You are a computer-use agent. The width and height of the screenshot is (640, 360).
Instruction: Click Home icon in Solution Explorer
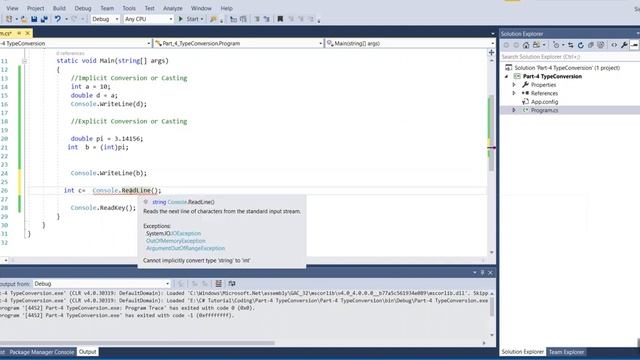[526, 45]
